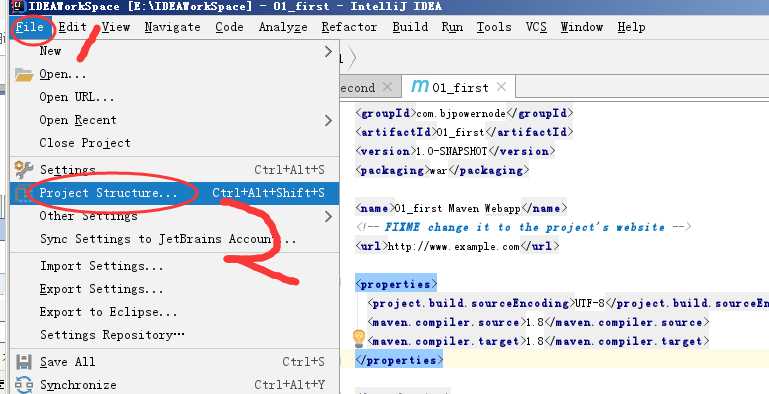769x394 pixels.
Task: Click the maven.compiler.source line
Action: click(x=538, y=322)
